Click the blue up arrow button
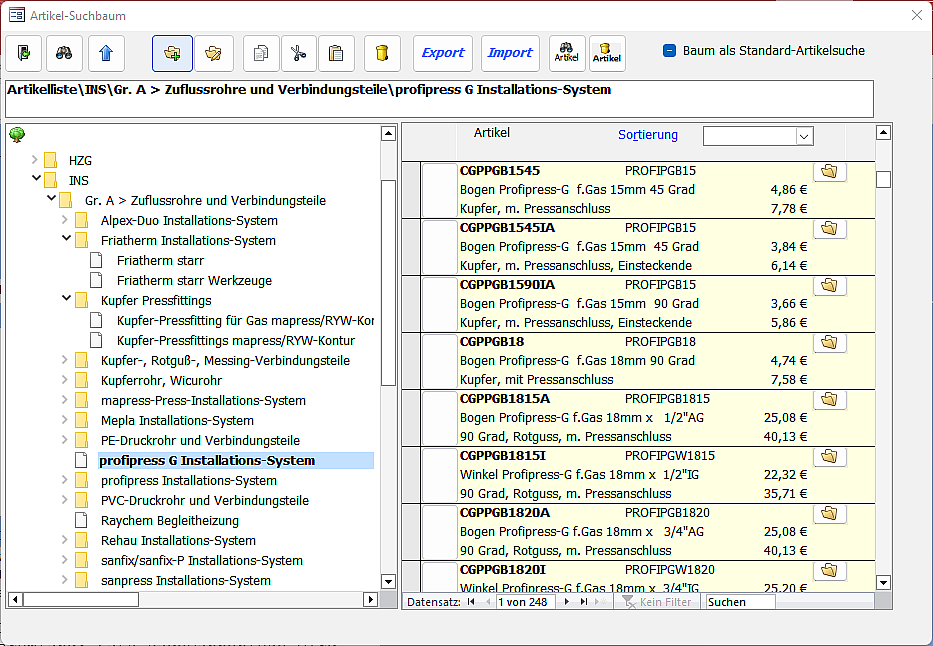 click(x=106, y=53)
